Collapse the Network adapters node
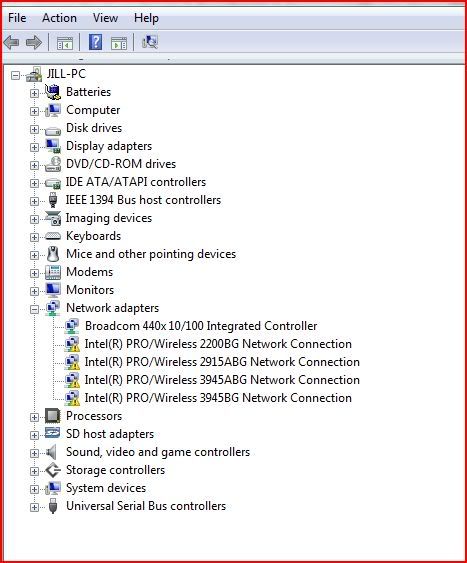Image resolution: width=467 pixels, height=563 pixels. [x=34, y=309]
